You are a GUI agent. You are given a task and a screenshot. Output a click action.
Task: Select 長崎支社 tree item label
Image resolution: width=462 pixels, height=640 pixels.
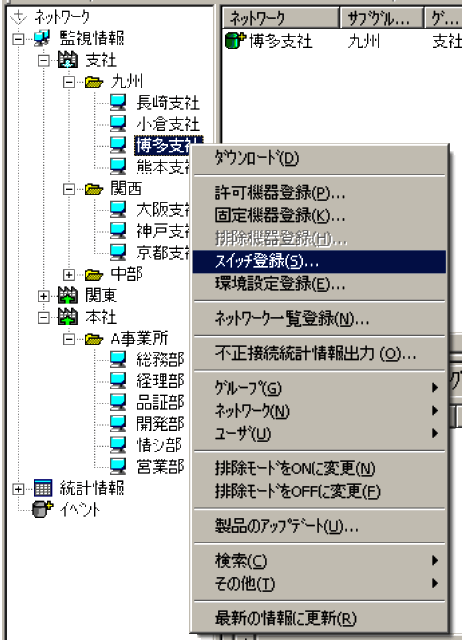coord(168,102)
